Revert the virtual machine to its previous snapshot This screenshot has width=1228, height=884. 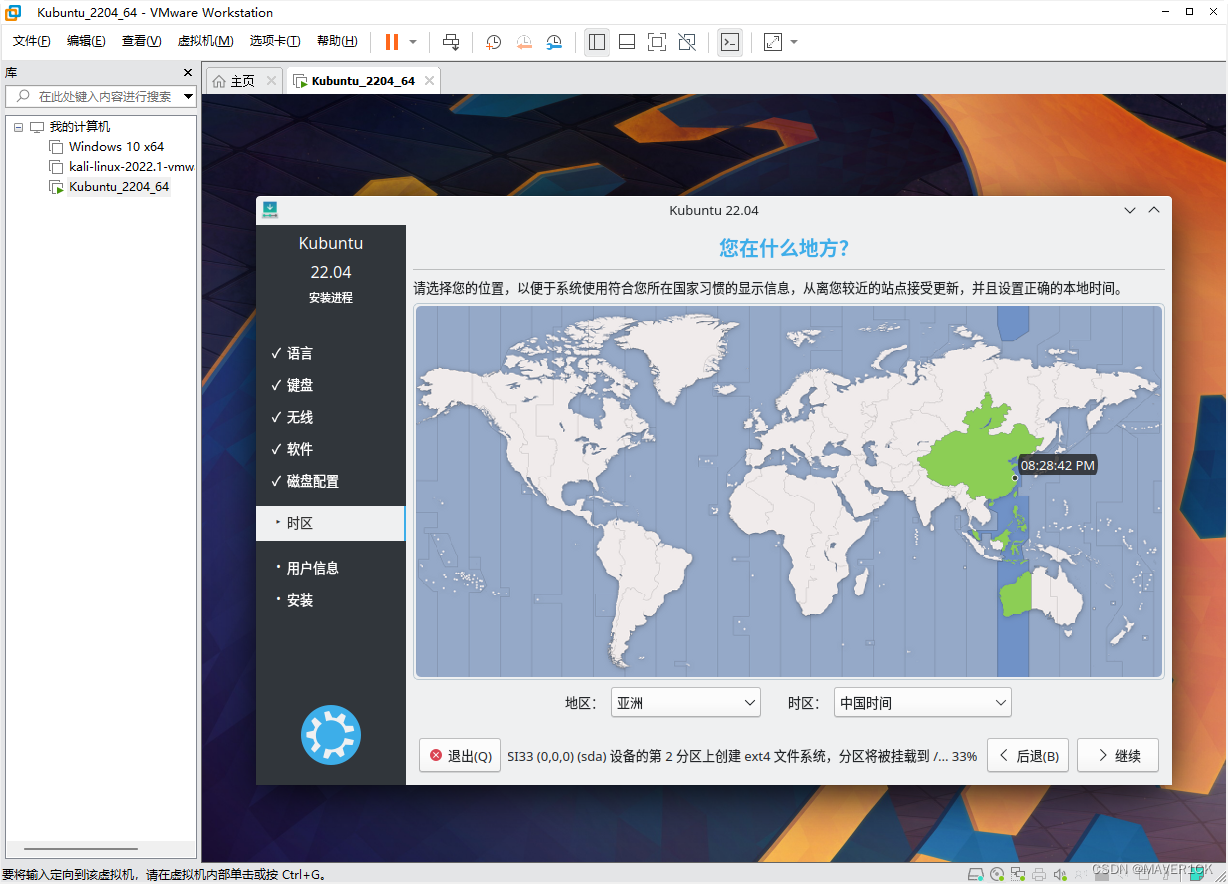click(x=524, y=42)
